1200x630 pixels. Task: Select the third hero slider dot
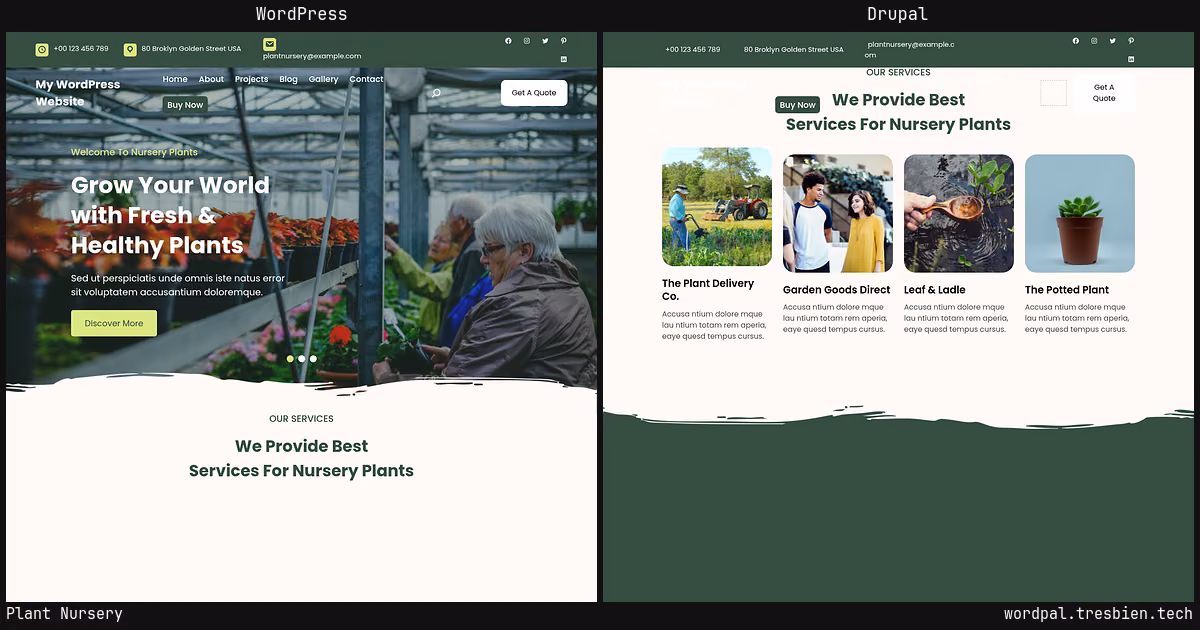pyautogui.click(x=313, y=358)
